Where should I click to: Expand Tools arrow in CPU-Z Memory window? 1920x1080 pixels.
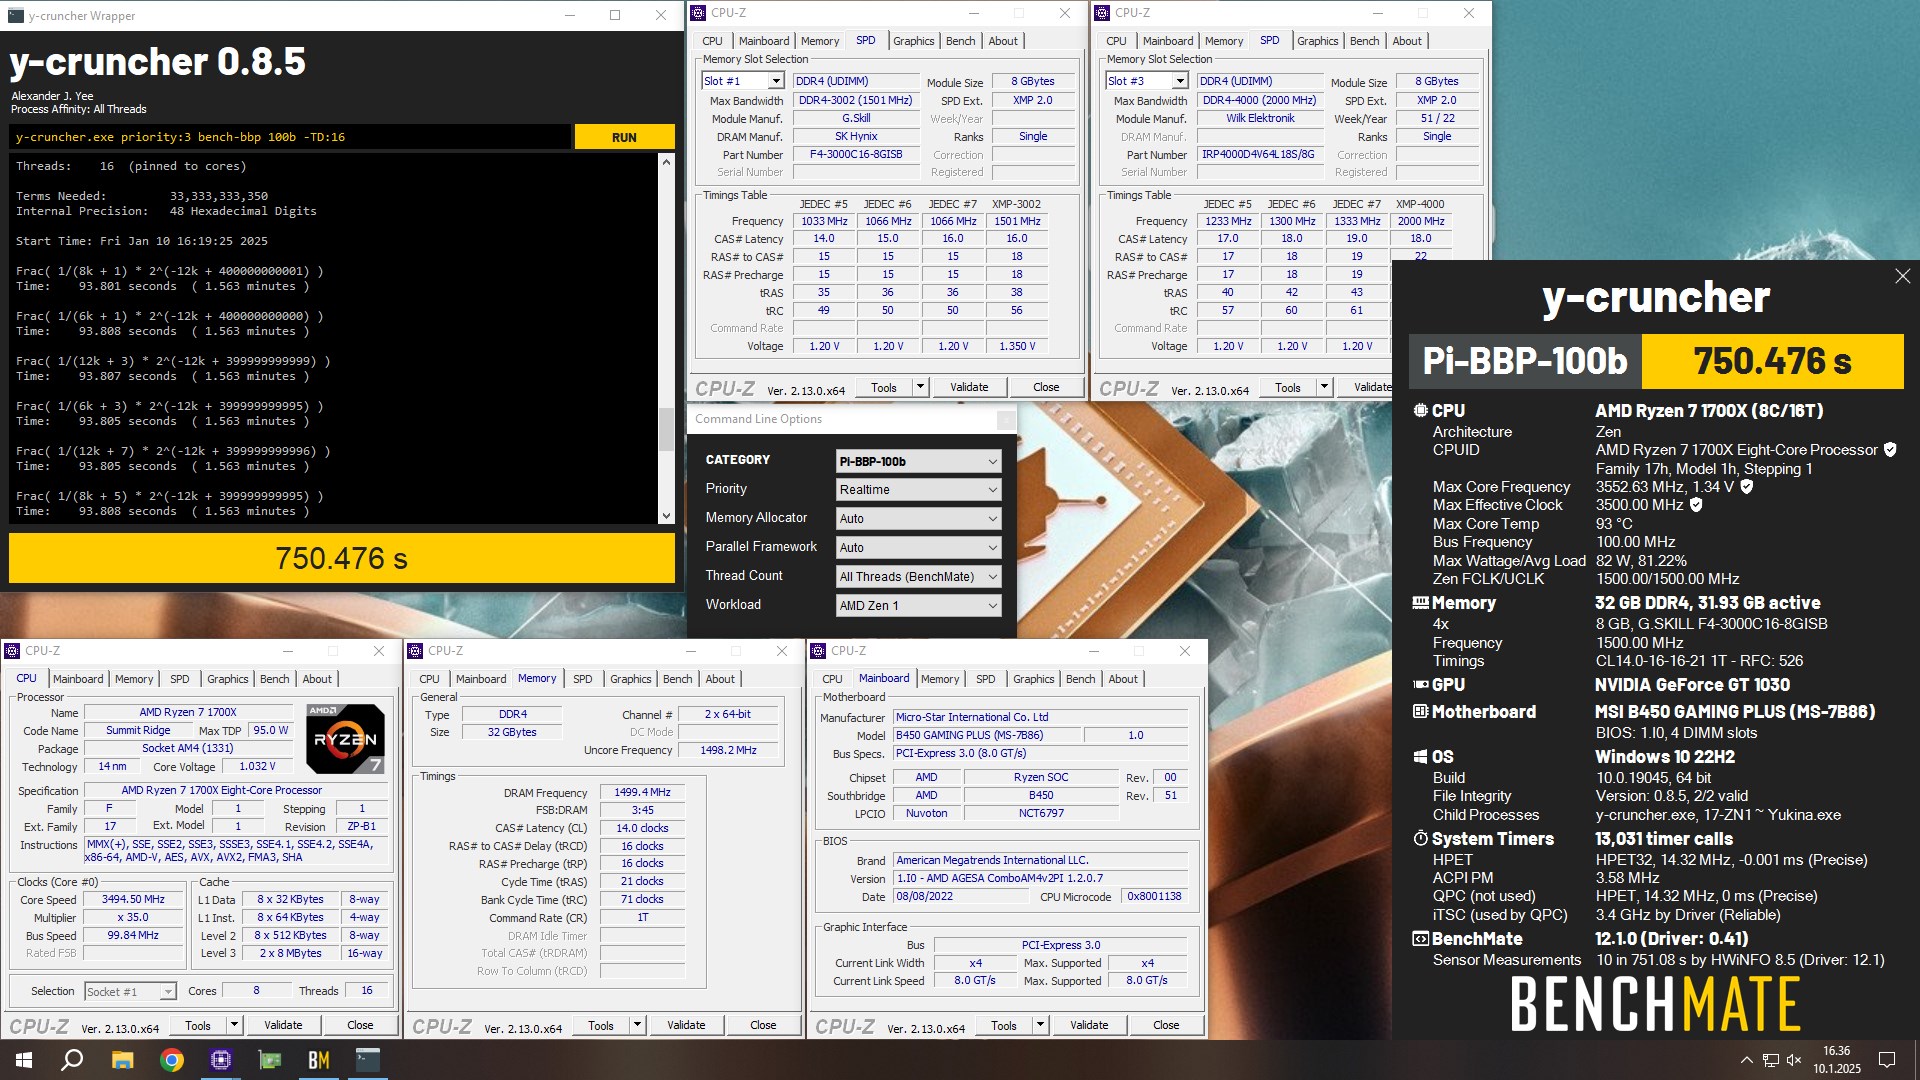(x=637, y=1025)
